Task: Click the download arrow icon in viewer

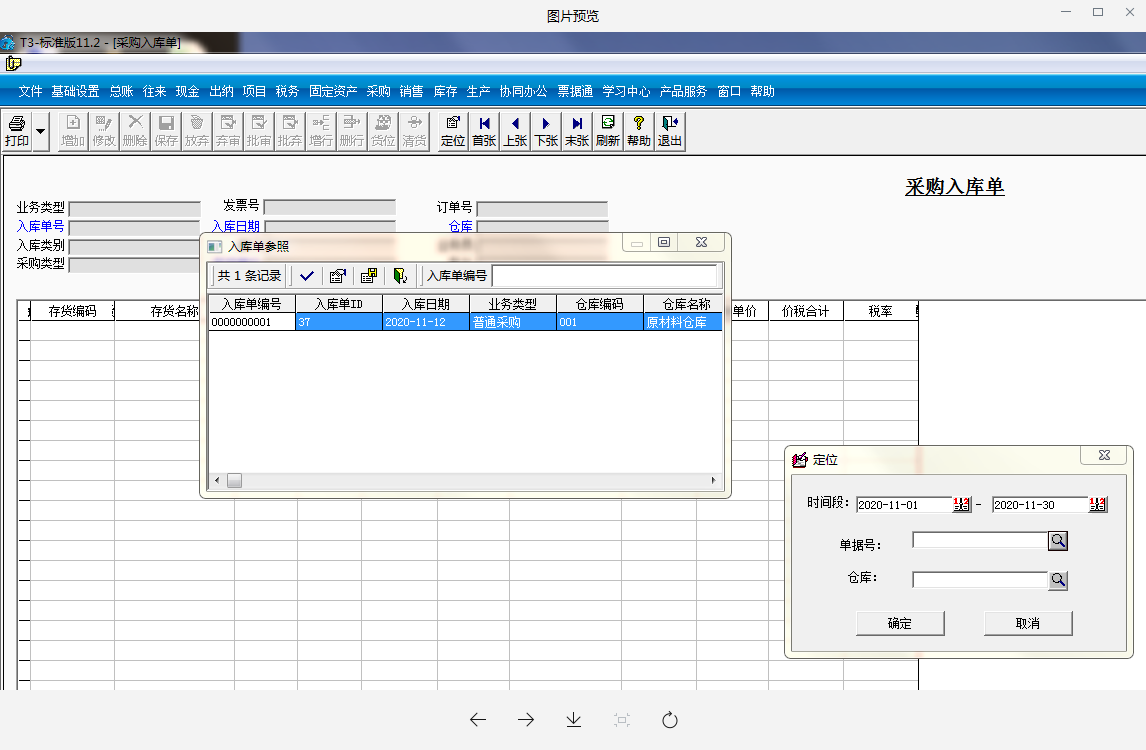Action: click(574, 720)
